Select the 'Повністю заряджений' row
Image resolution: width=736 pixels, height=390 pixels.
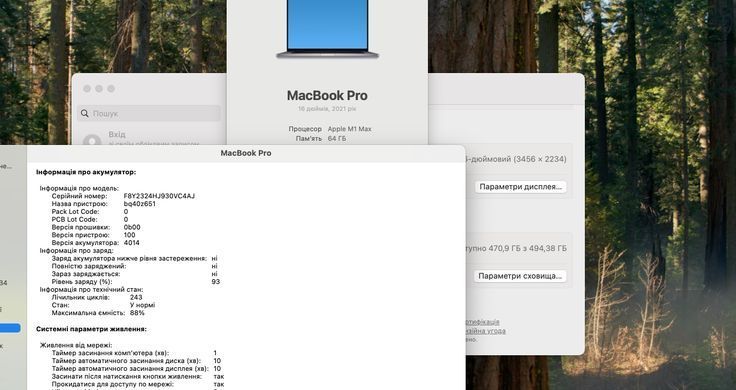pos(134,266)
